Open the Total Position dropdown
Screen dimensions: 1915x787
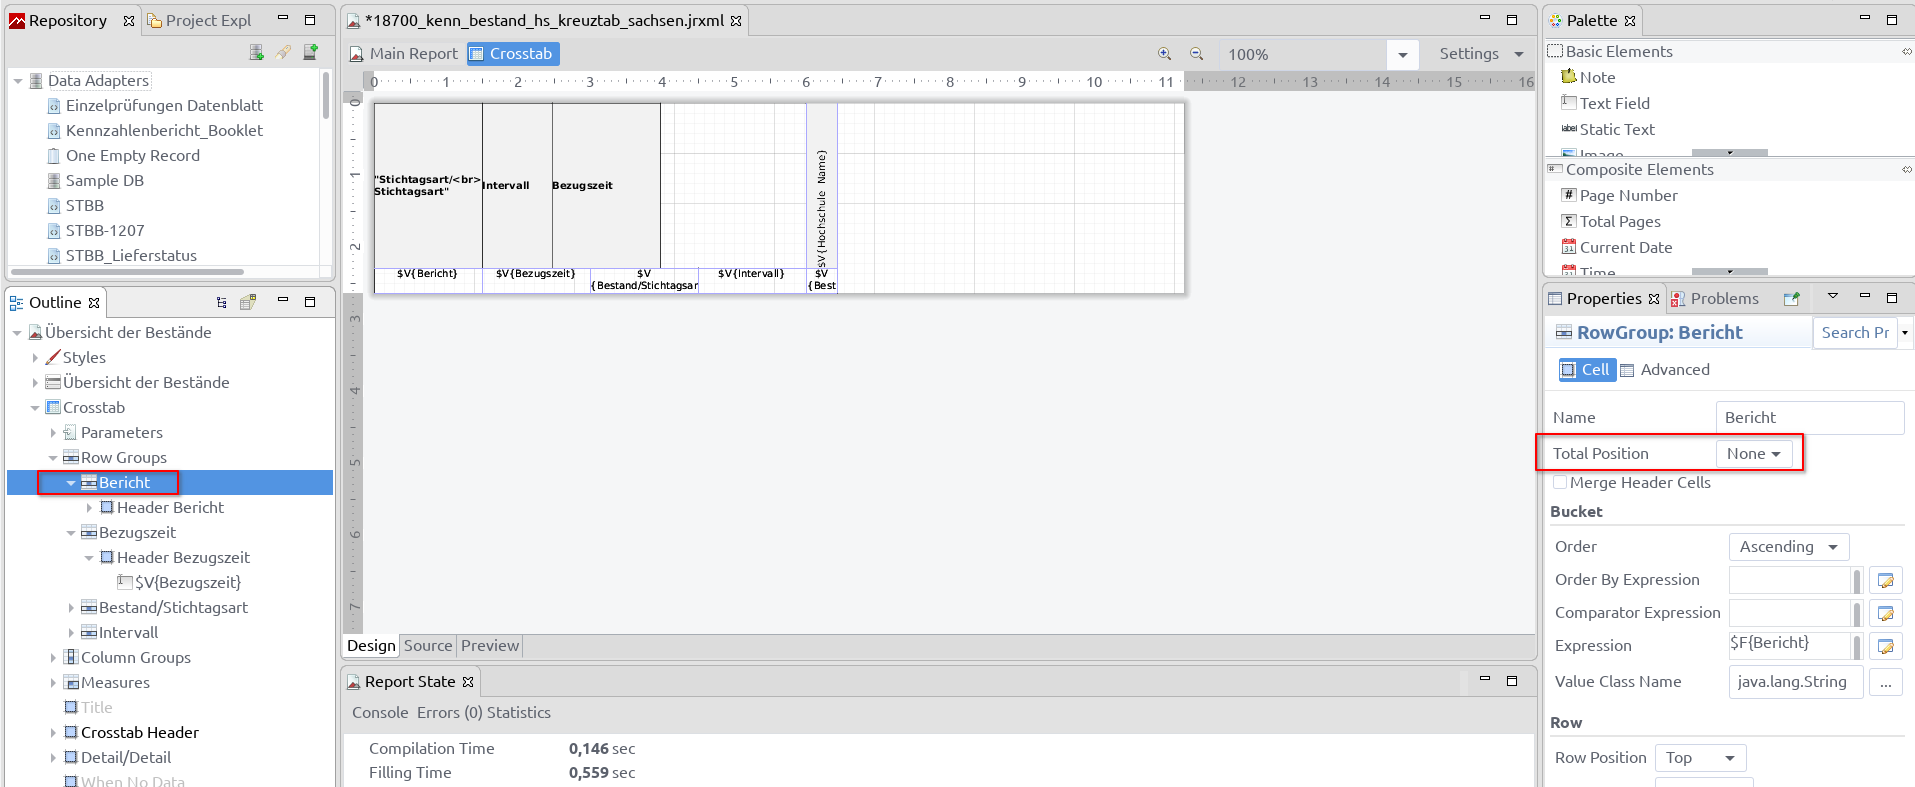tap(1754, 454)
